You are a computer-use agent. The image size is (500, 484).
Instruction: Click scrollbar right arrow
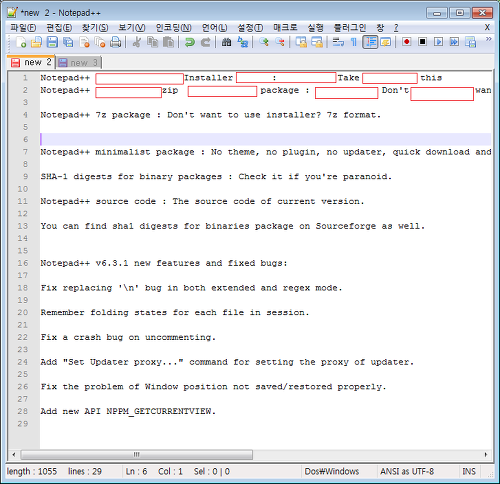pyautogui.click(x=486, y=454)
